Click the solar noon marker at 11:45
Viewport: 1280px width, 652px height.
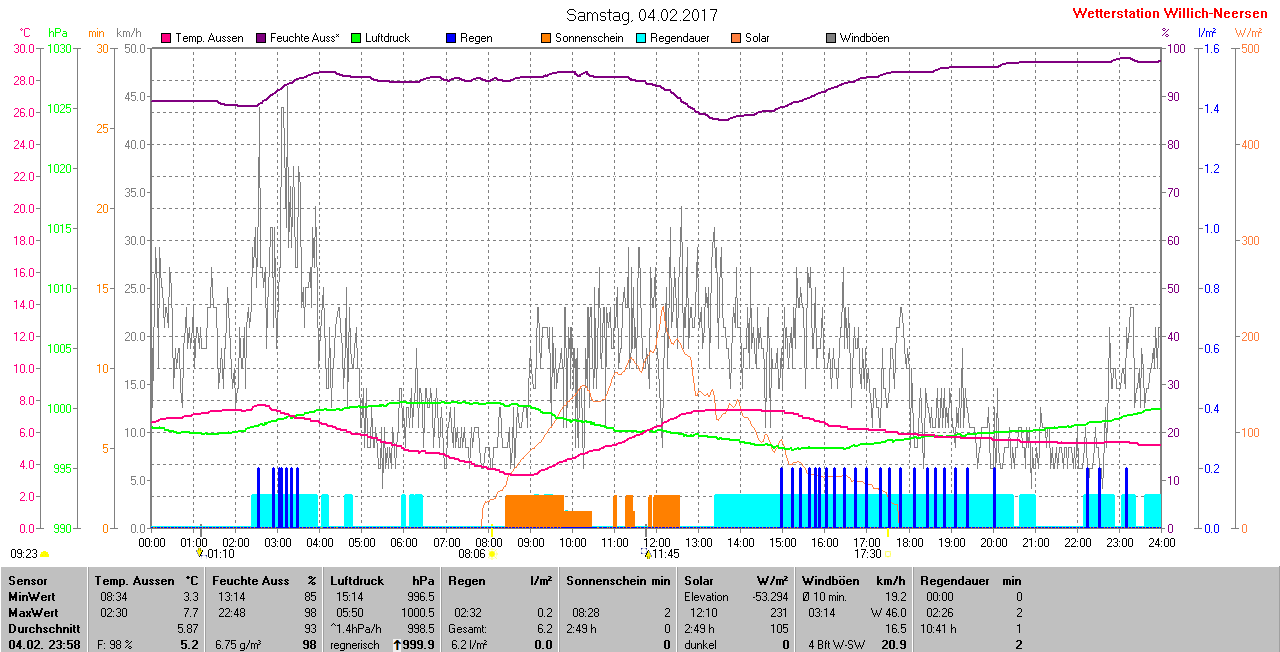point(648,554)
